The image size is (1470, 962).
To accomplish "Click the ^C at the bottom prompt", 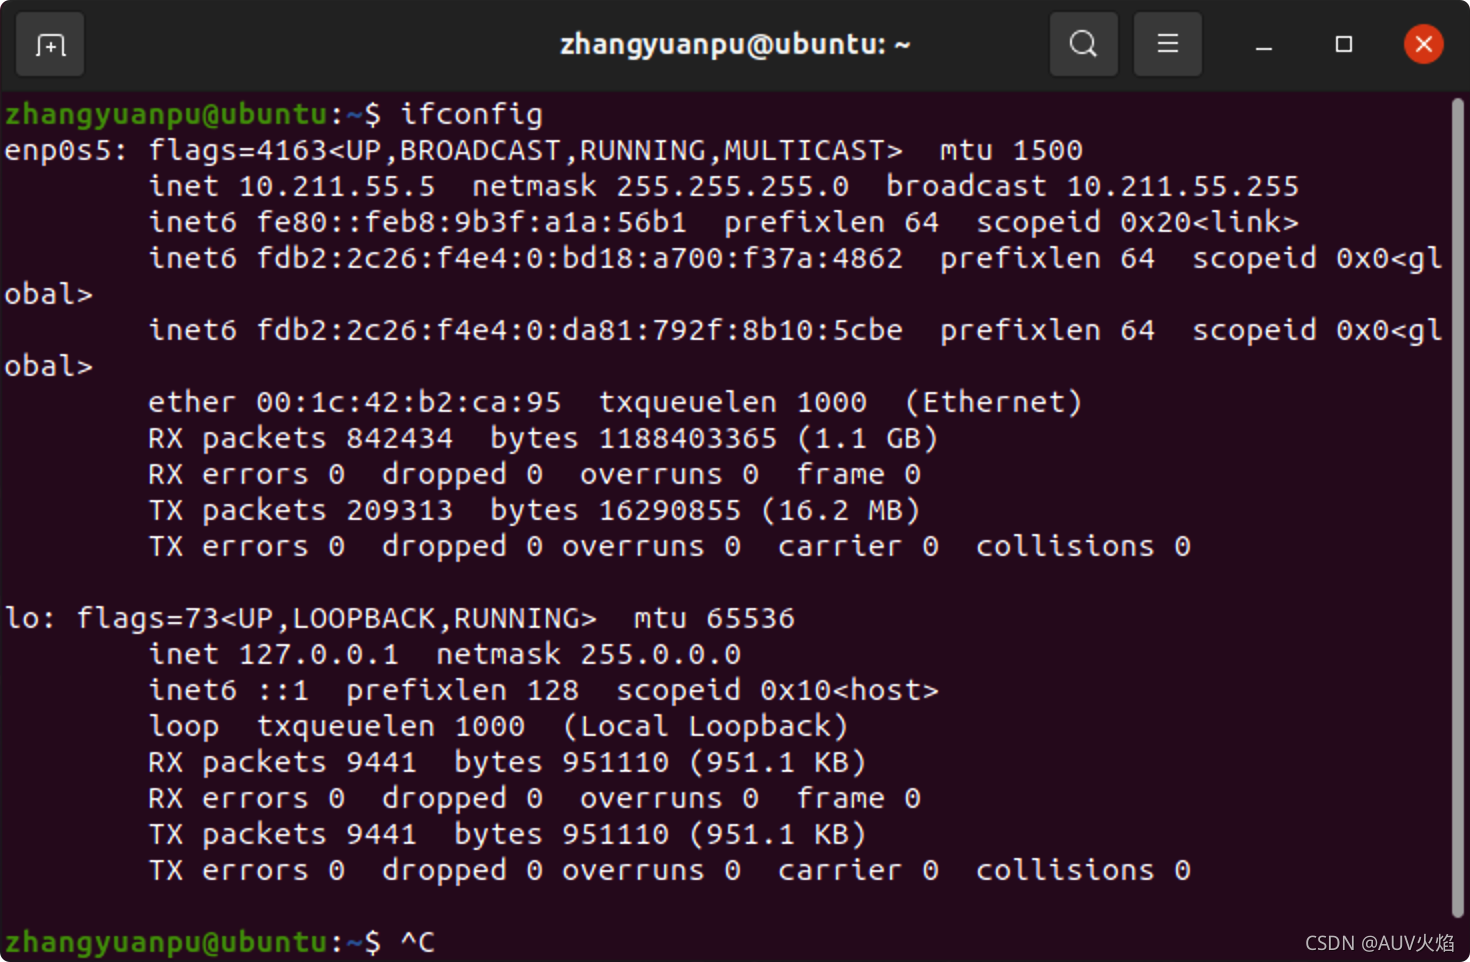I will 418,941.
